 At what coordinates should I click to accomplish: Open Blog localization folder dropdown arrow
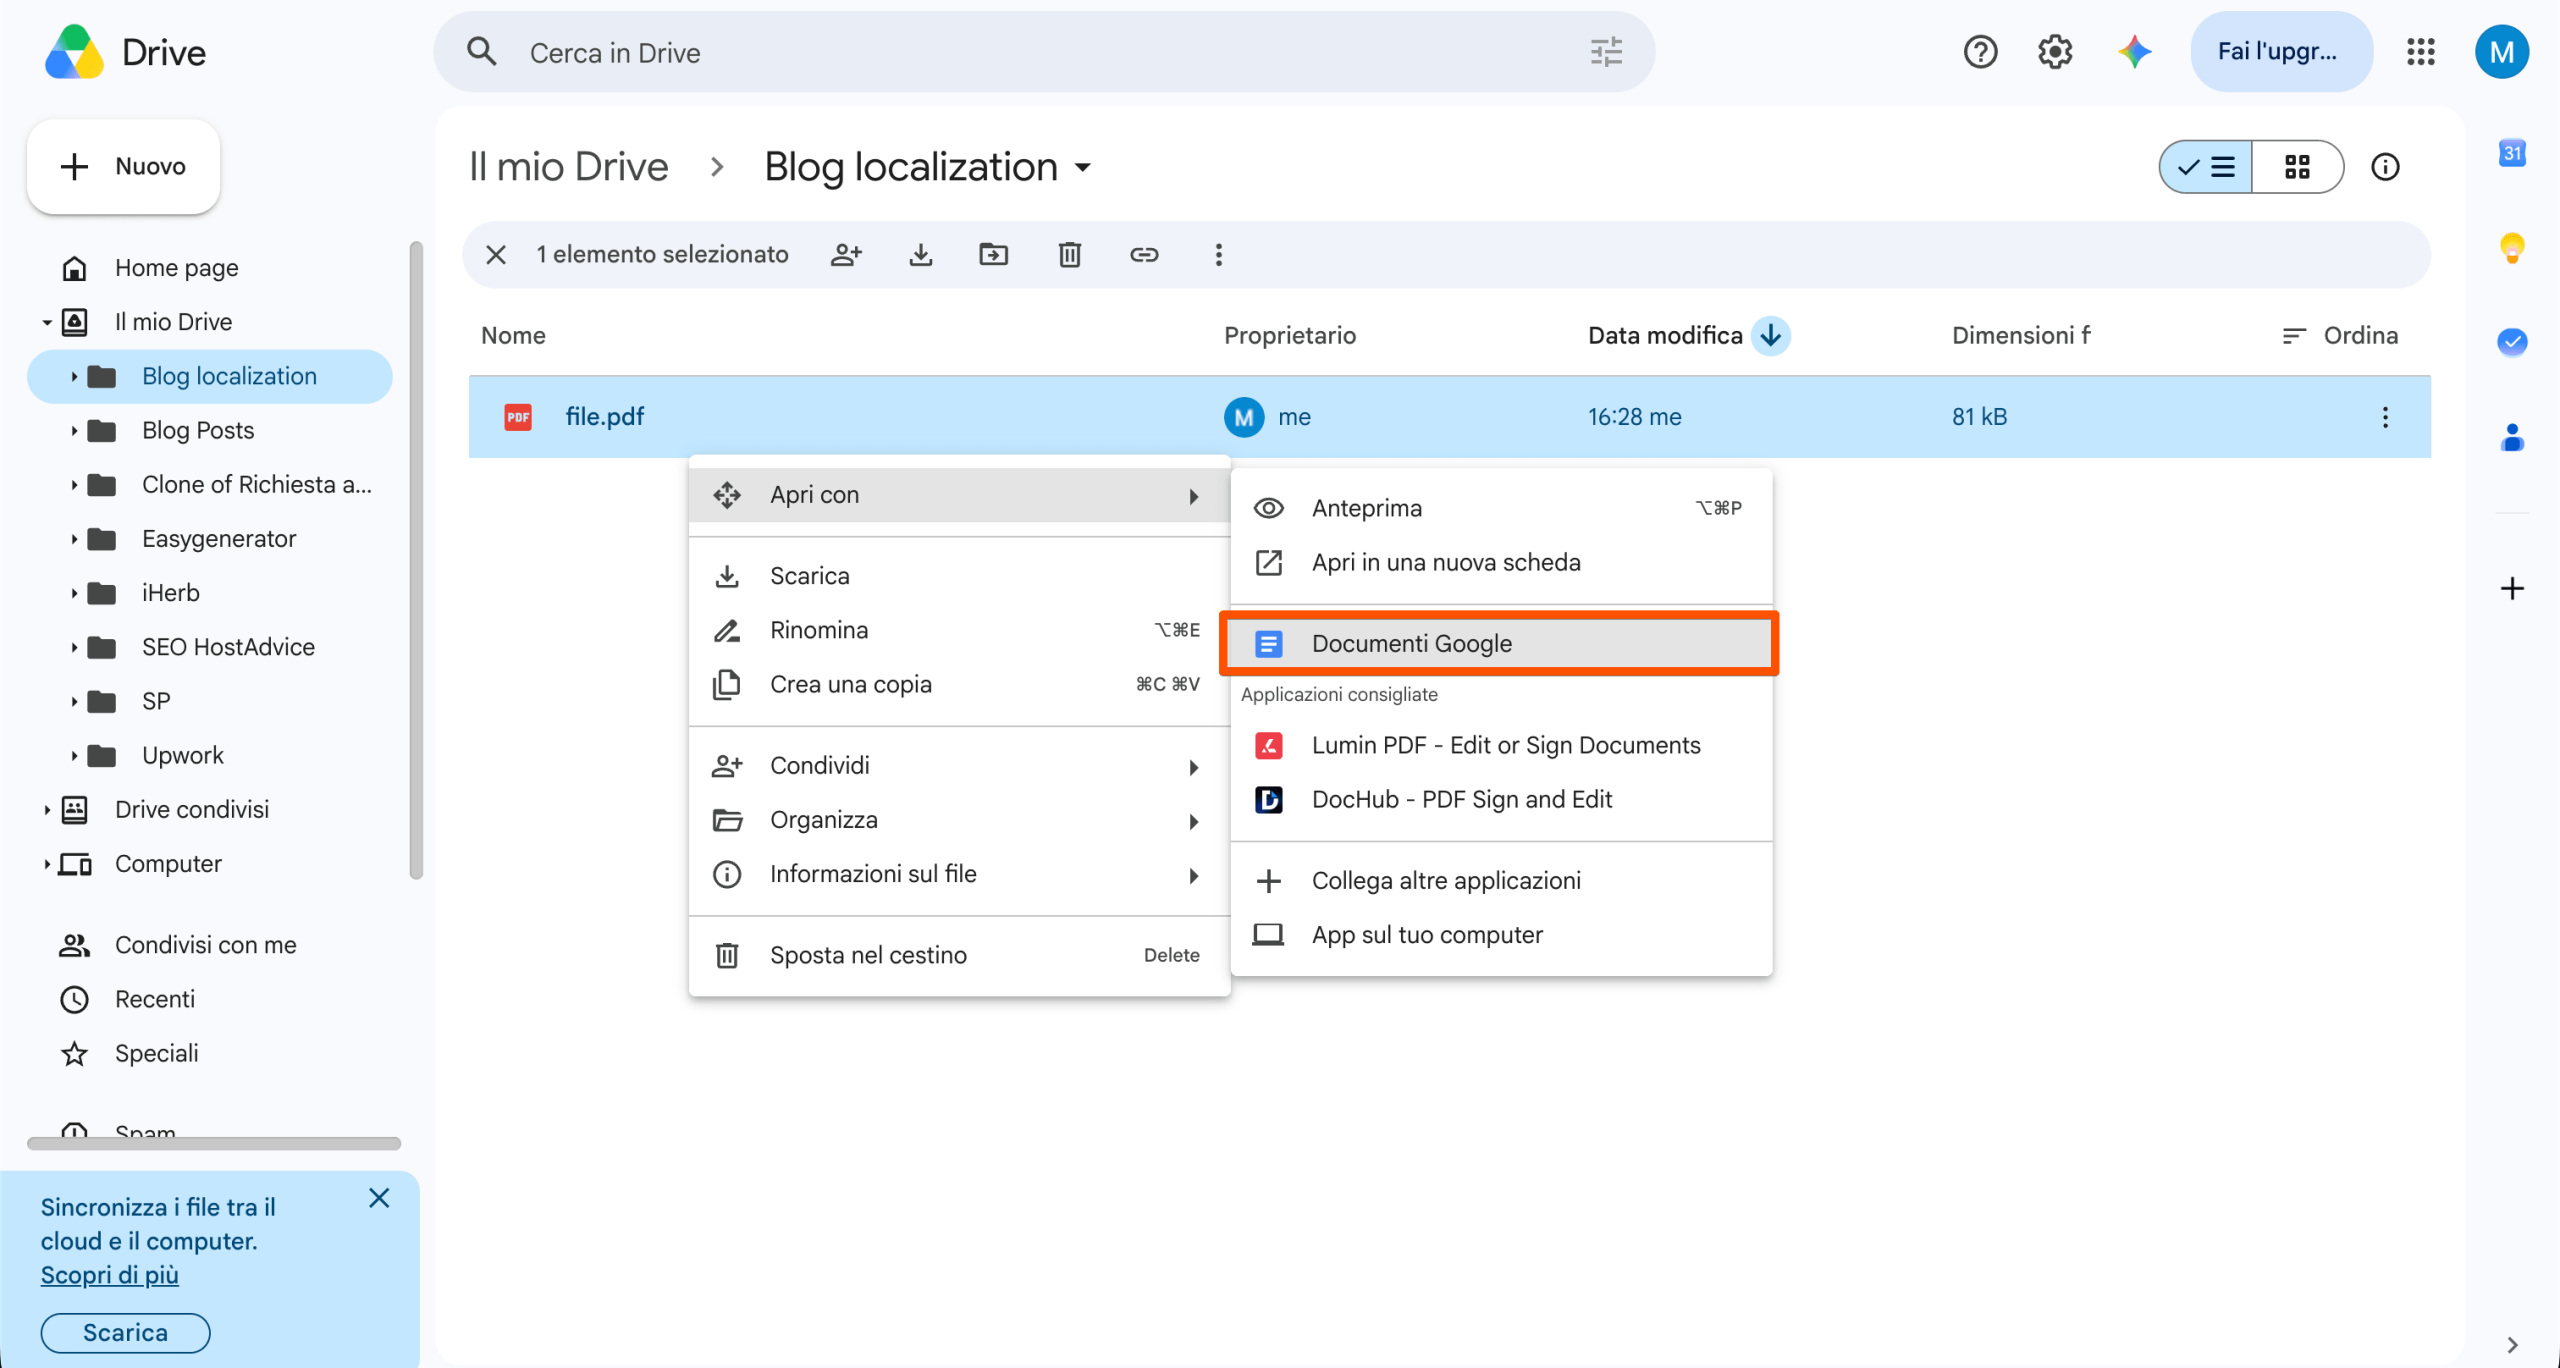(1083, 168)
